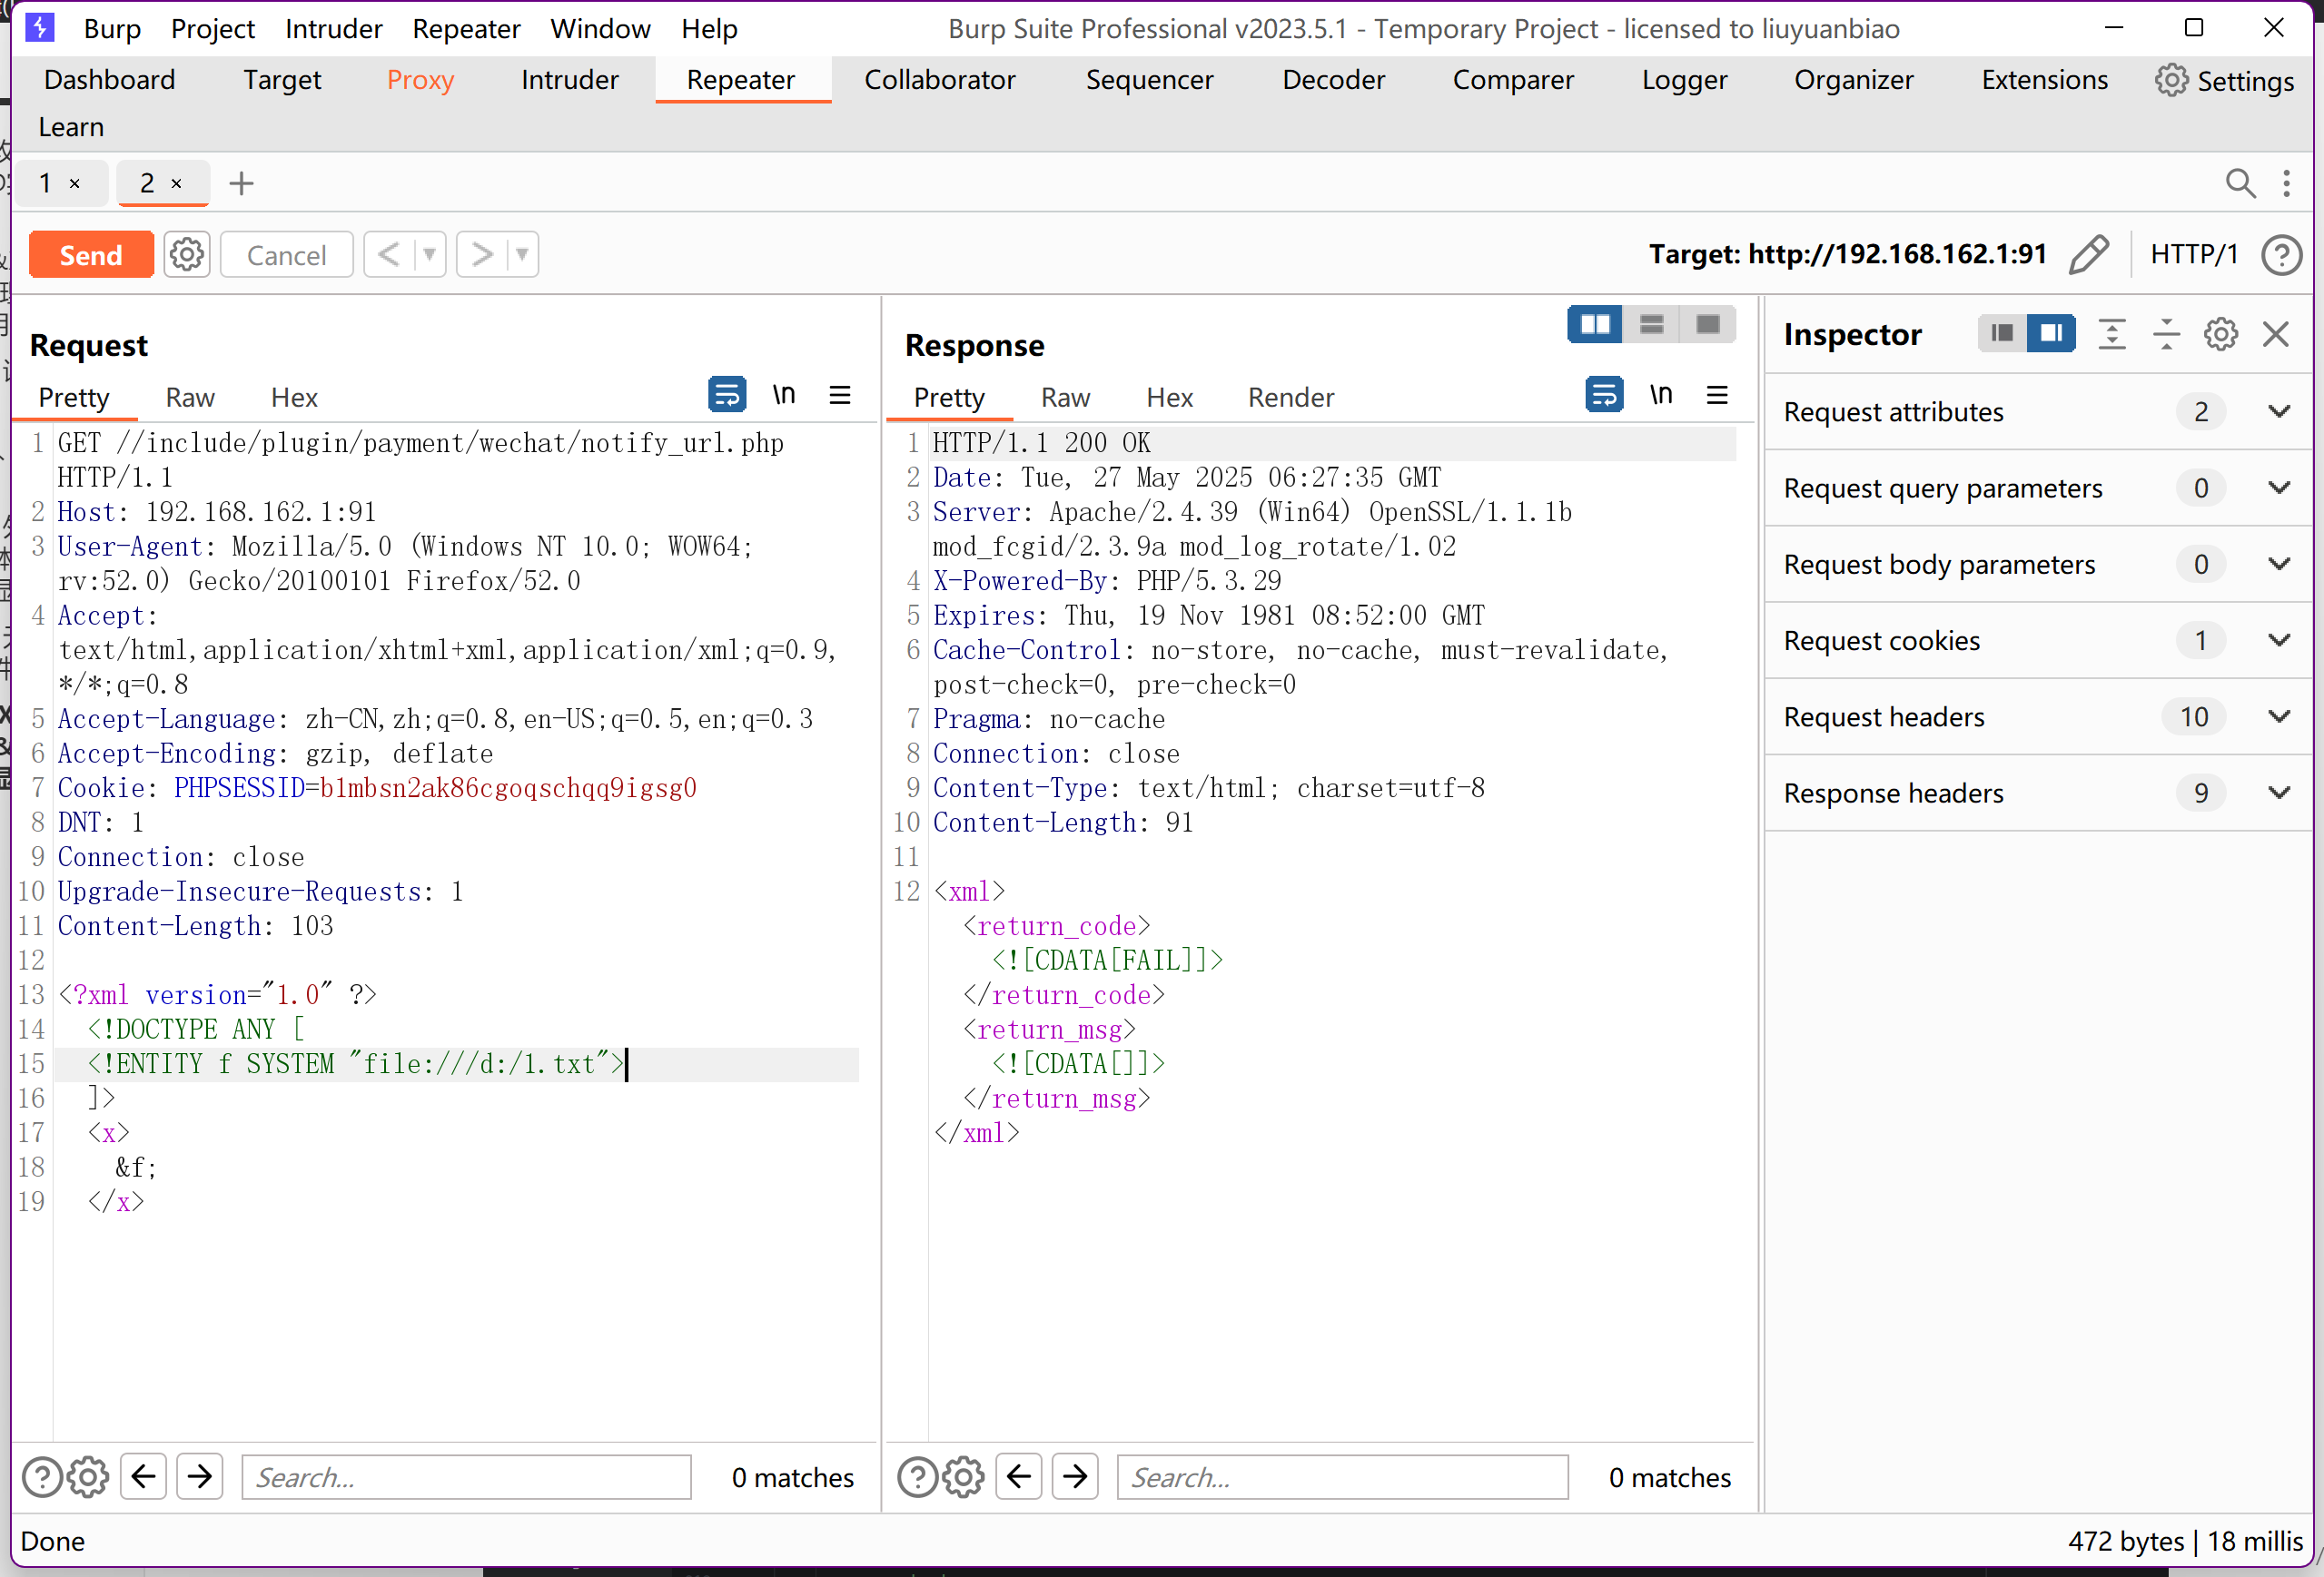
Task: Toggle word wrap in Request pane
Action: click(727, 395)
